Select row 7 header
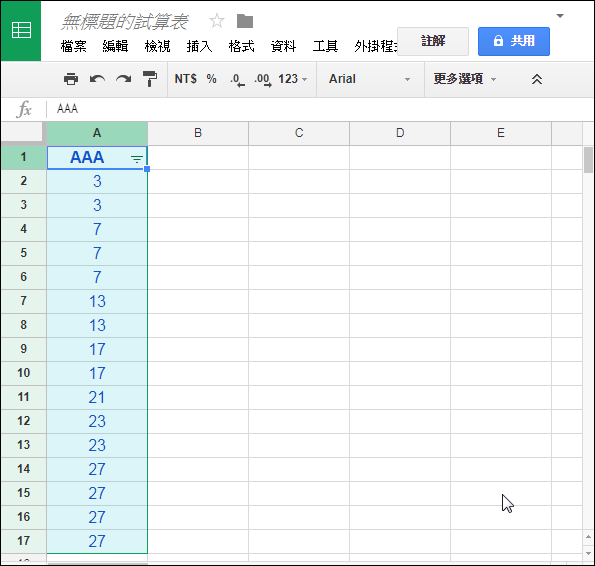Image resolution: width=595 pixels, height=566 pixels. (x=24, y=301)
